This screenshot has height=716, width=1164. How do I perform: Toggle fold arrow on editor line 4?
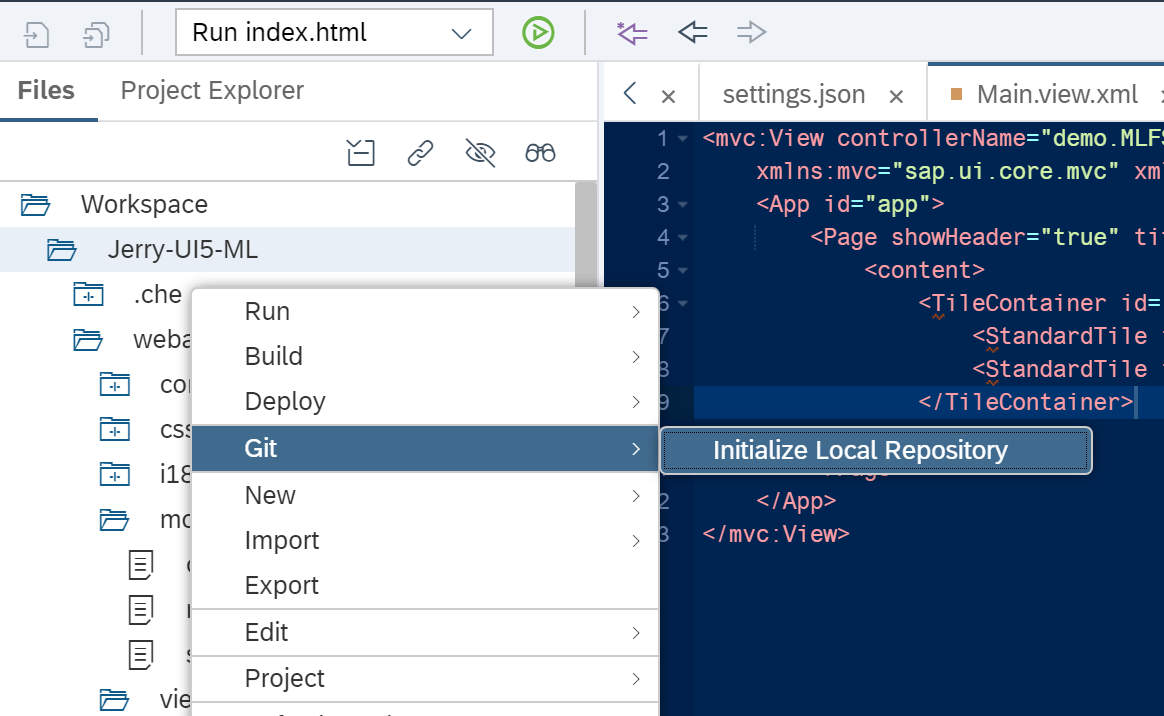tap(682, 238)
